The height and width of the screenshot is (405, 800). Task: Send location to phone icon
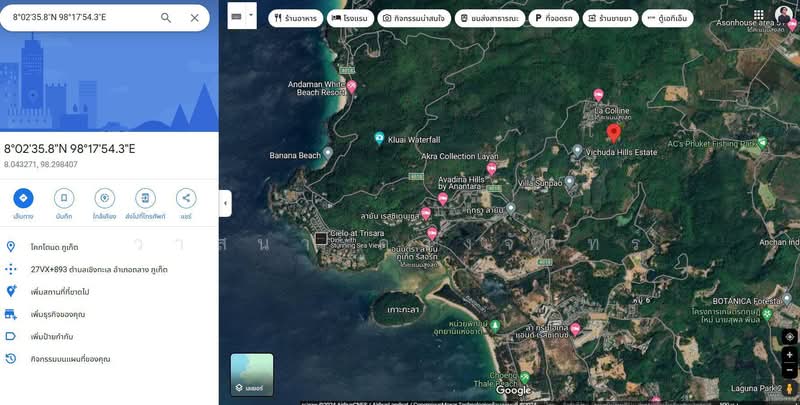[x=145, y=198]
